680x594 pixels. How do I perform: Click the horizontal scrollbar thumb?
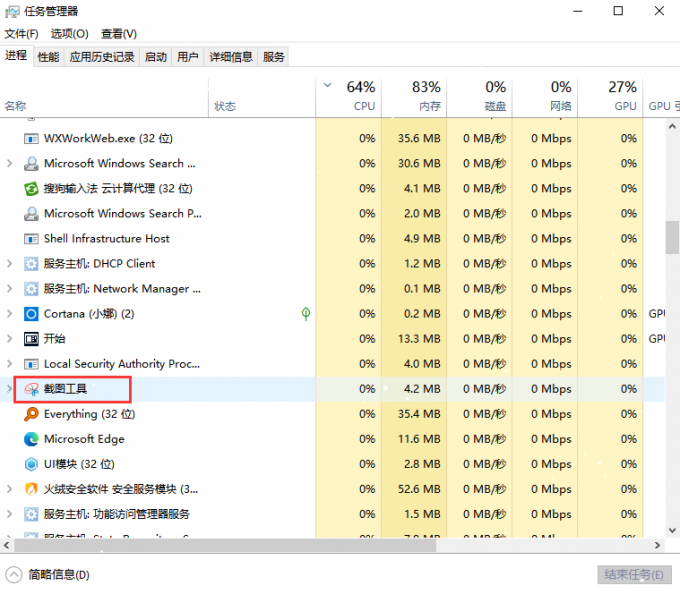click(225, 545)
